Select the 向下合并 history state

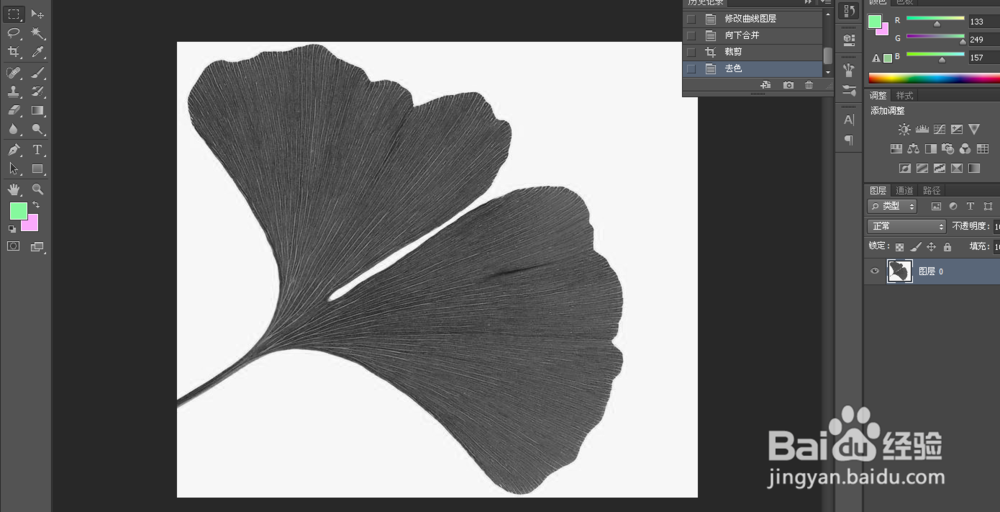pos(753,36)
